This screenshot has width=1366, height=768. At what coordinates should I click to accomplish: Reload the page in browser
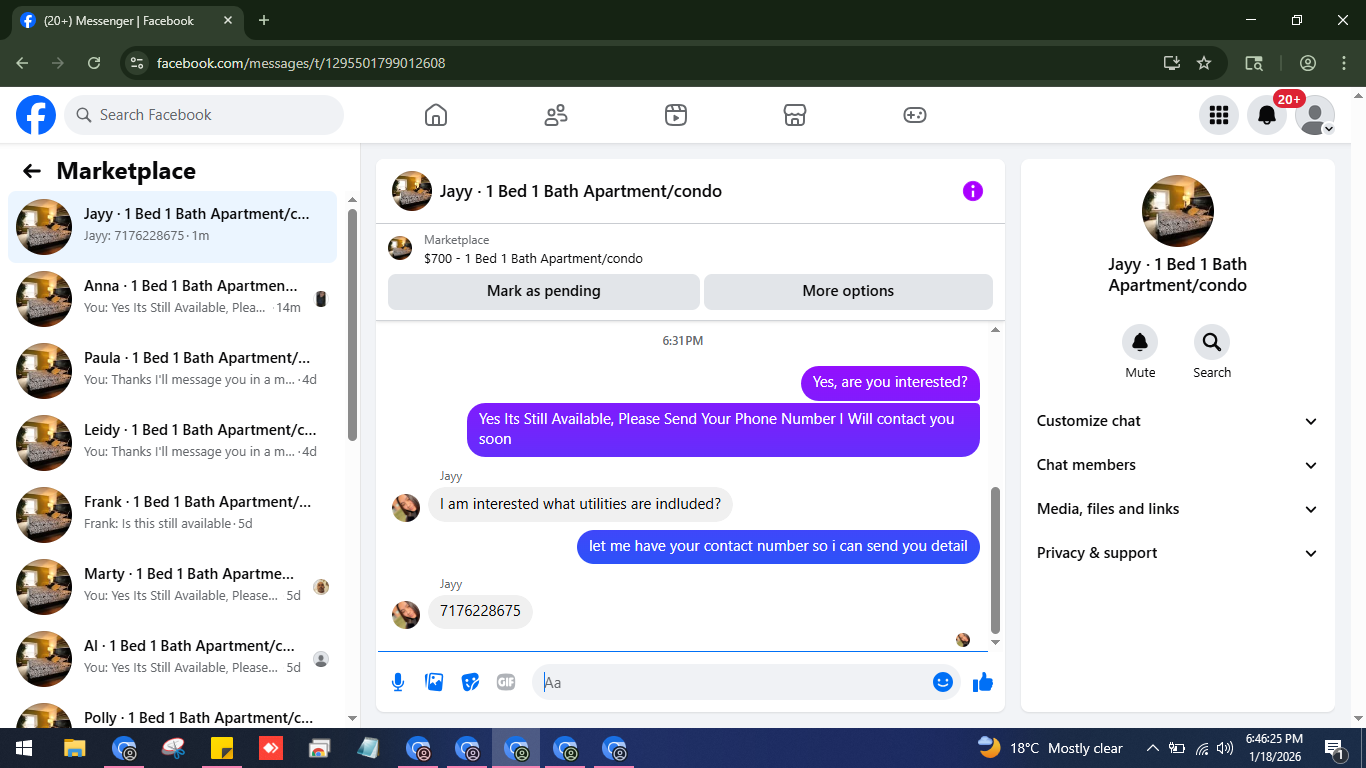(94, 63)
